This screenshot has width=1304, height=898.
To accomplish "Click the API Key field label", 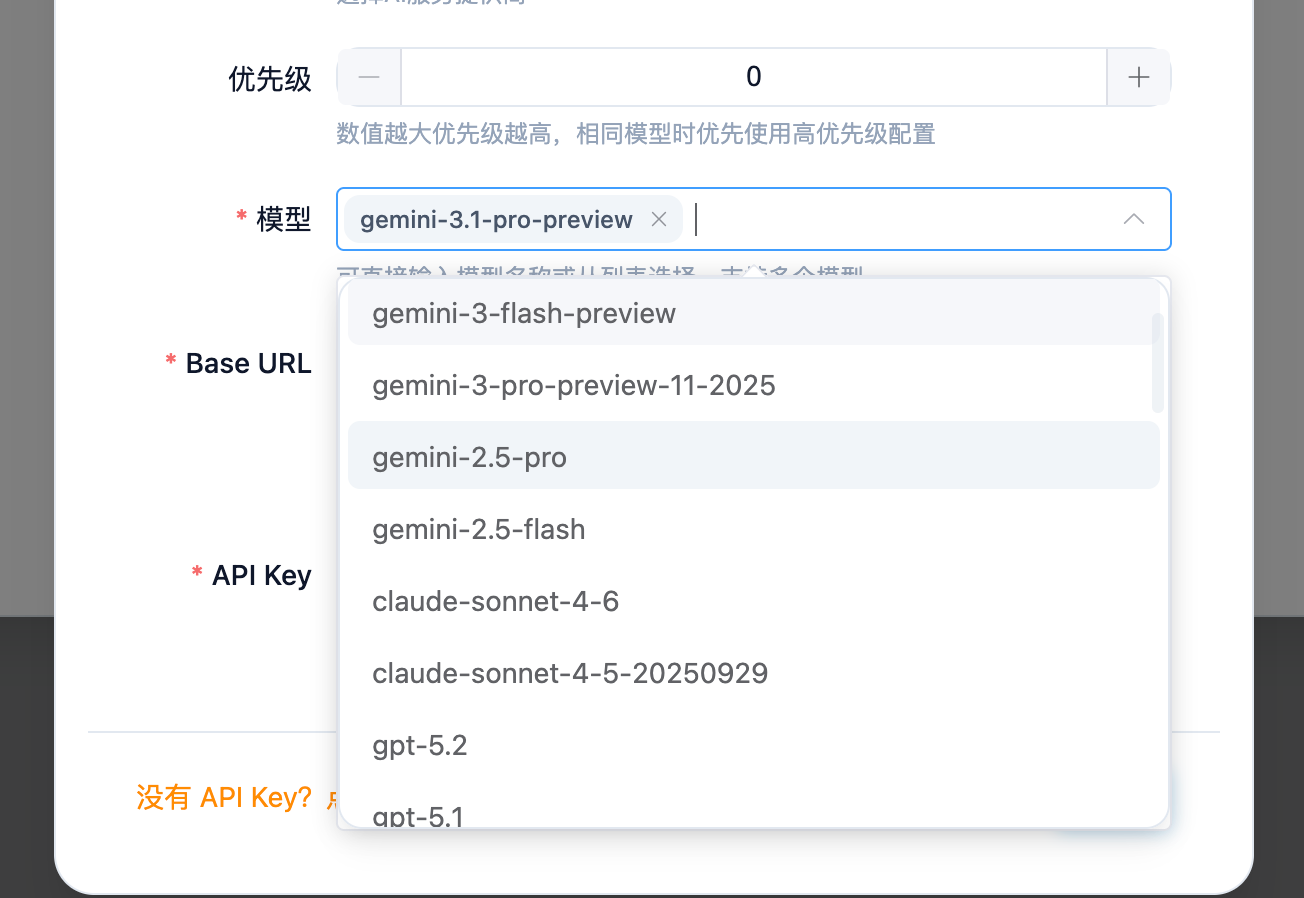I will pos(261,575).
